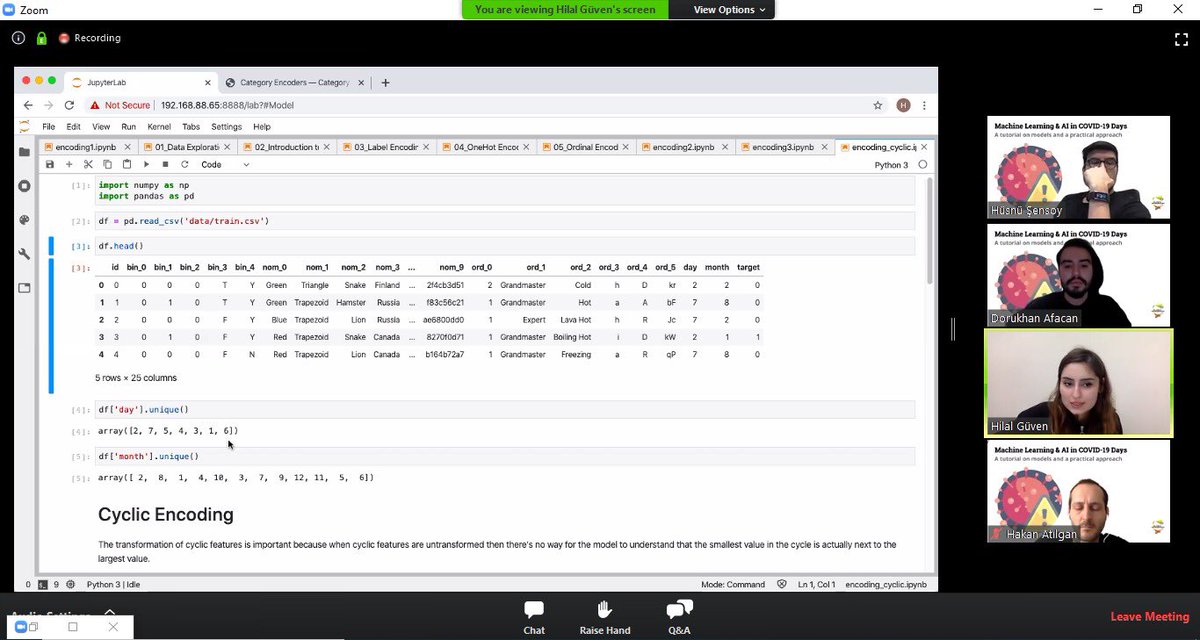Screen dimensions: 1200x640
Task: Open the Kernel menu
Action: point(159,127)
